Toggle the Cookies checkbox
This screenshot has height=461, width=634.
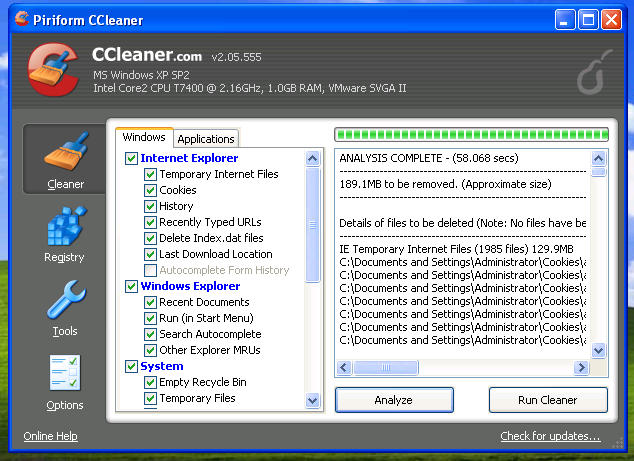click(150, 190)
